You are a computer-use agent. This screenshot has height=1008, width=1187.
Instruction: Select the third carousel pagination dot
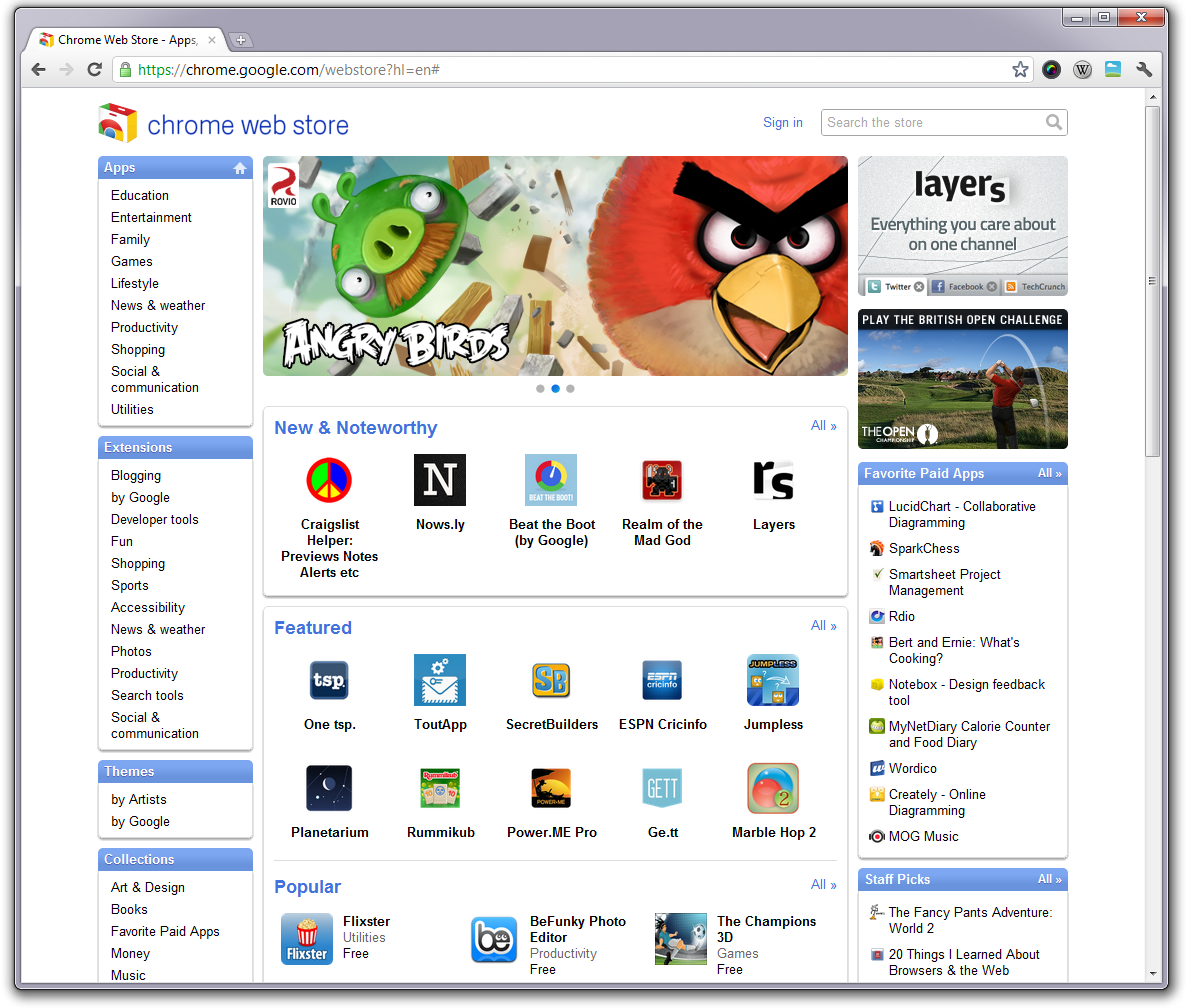coord(570,388)
